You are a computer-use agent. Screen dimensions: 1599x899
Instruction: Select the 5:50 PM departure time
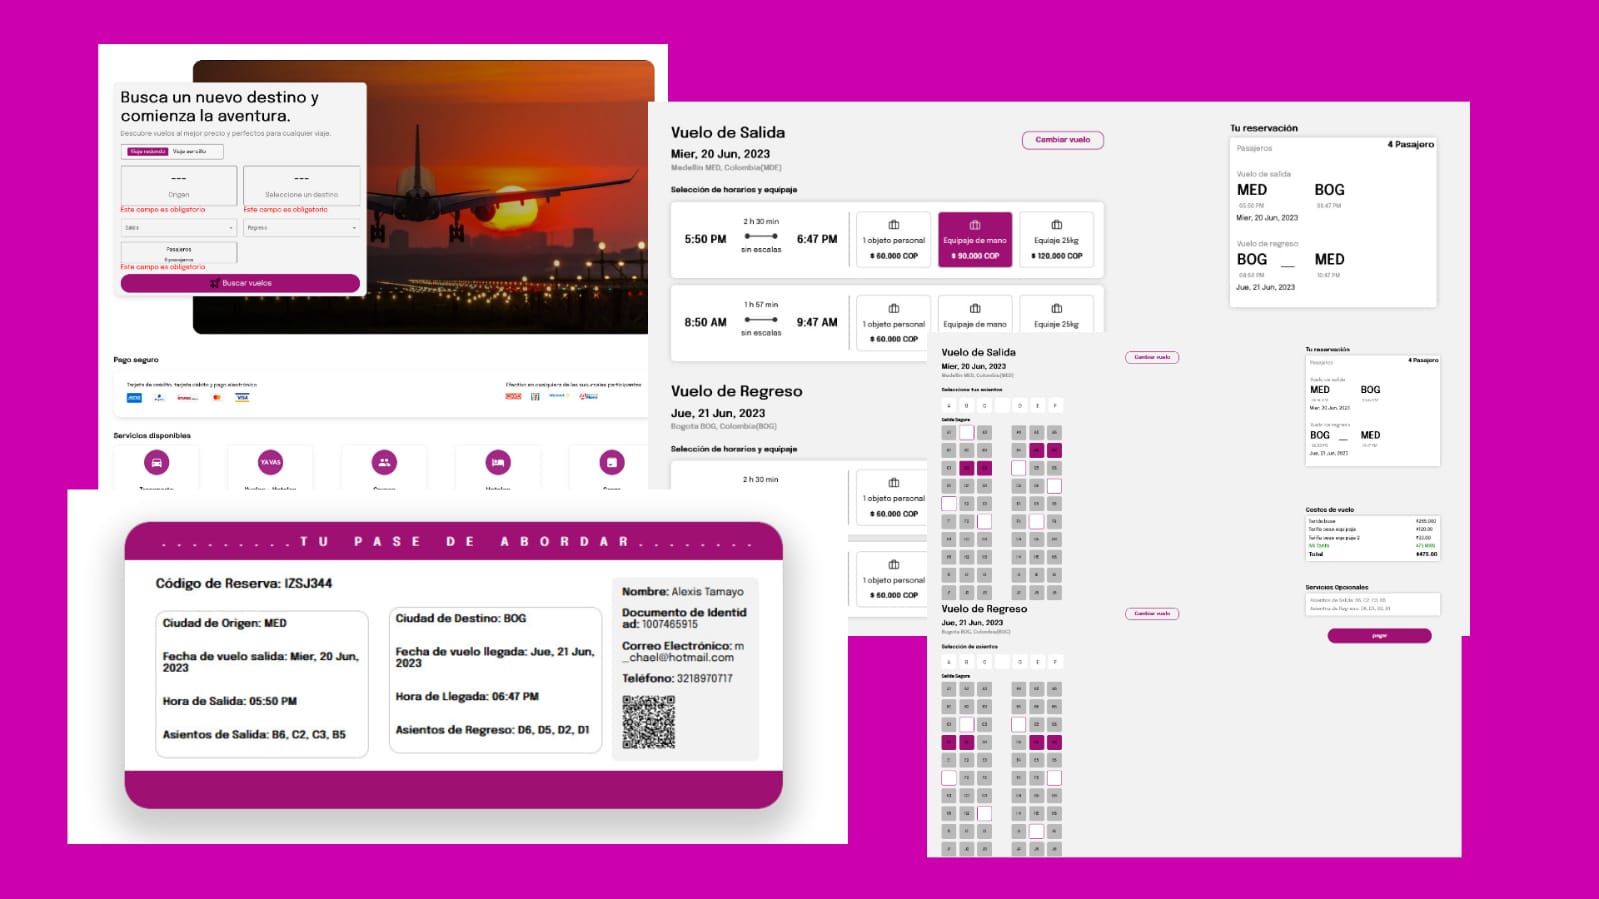[x=705, y=239]
